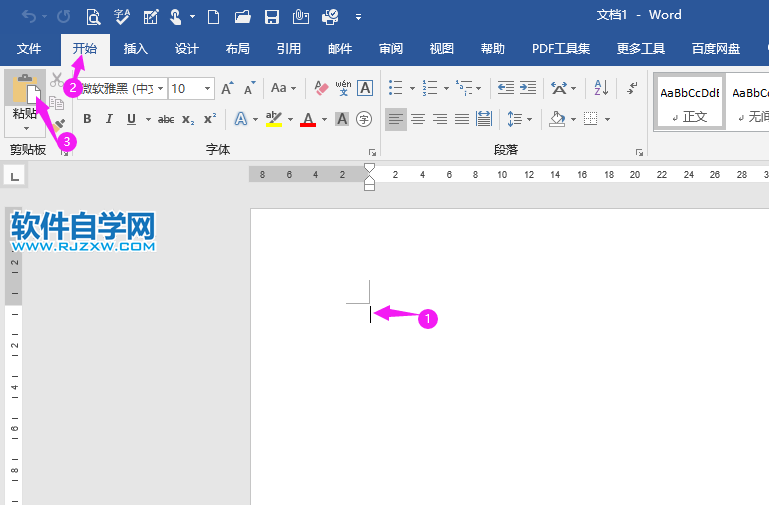
Task: Toggle Italic formatting
Action: (x=109, y=119)
